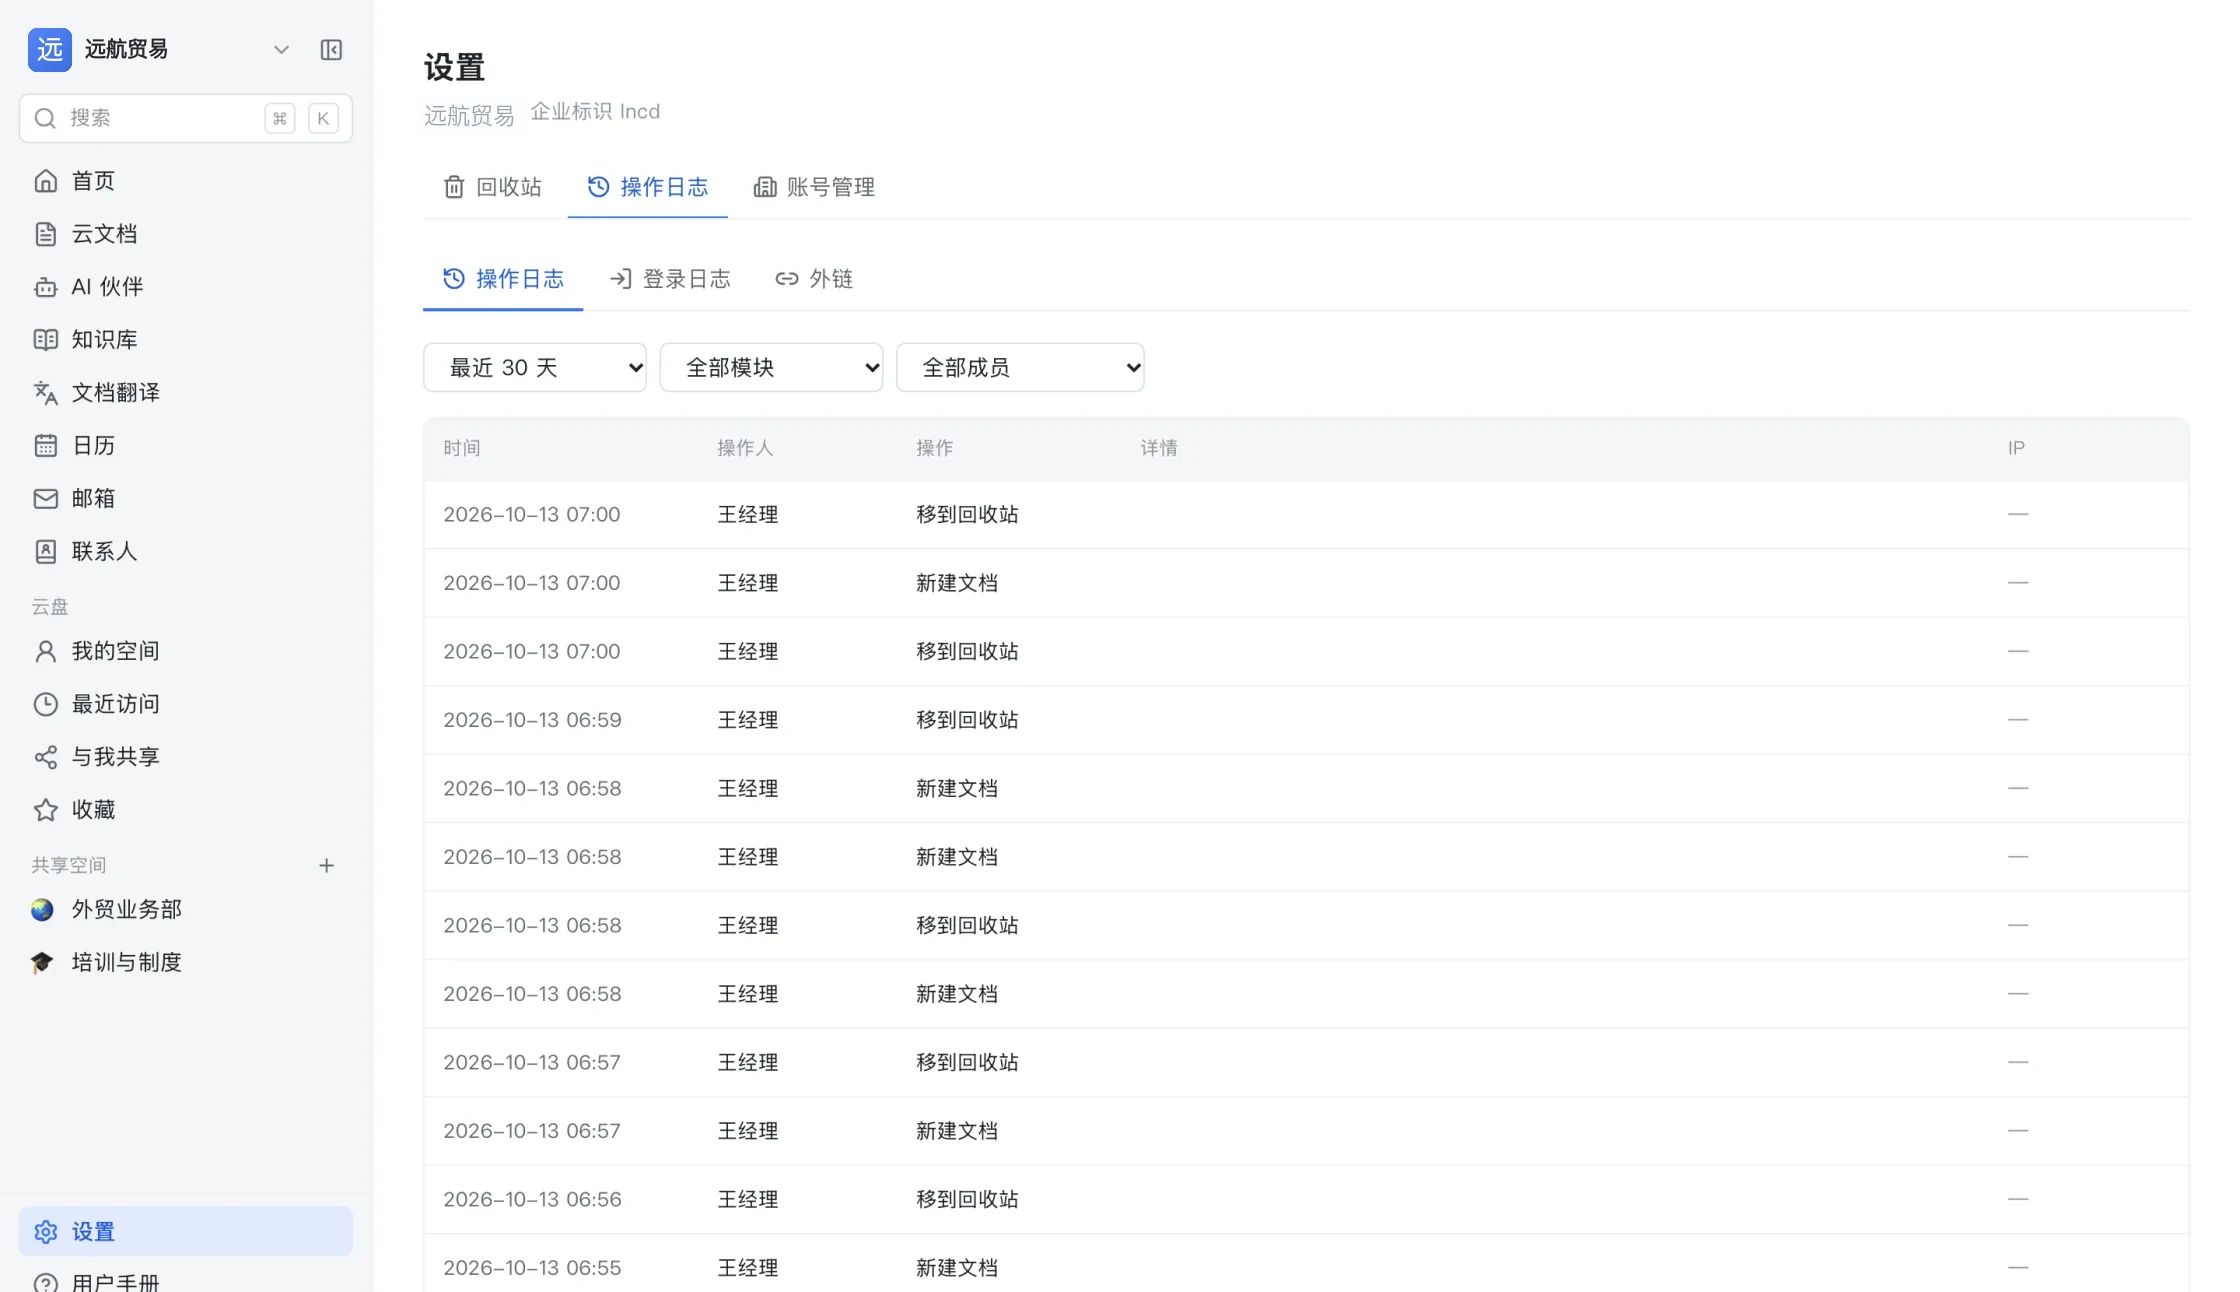Image resolution: width=2240 pixels, height=1292 pixels.
Task: Switch to the 回收站 tab
Action: coord(492,187)
